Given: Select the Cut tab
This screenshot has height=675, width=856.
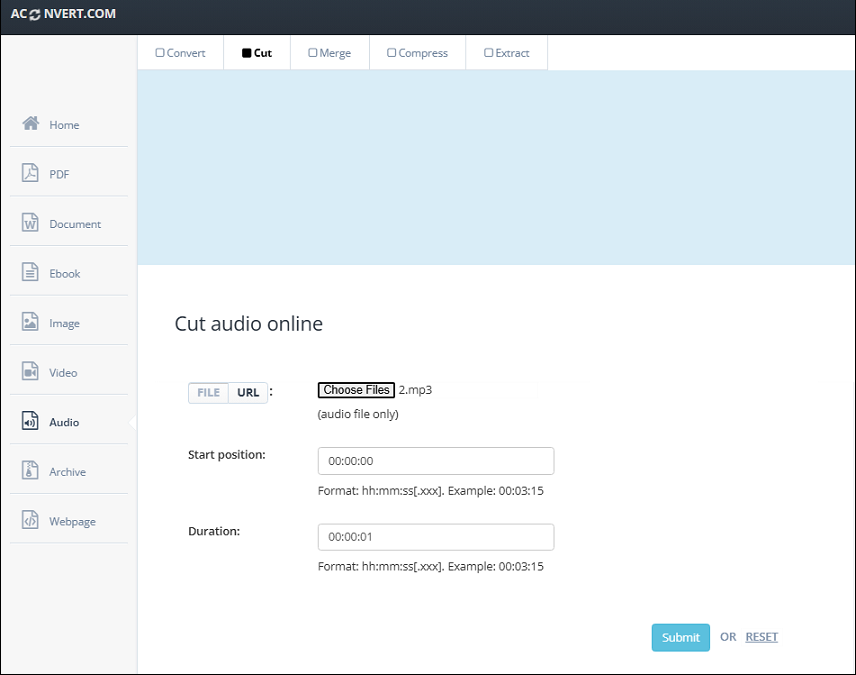Looking at the screenshot, I should (x=257, y=53).
